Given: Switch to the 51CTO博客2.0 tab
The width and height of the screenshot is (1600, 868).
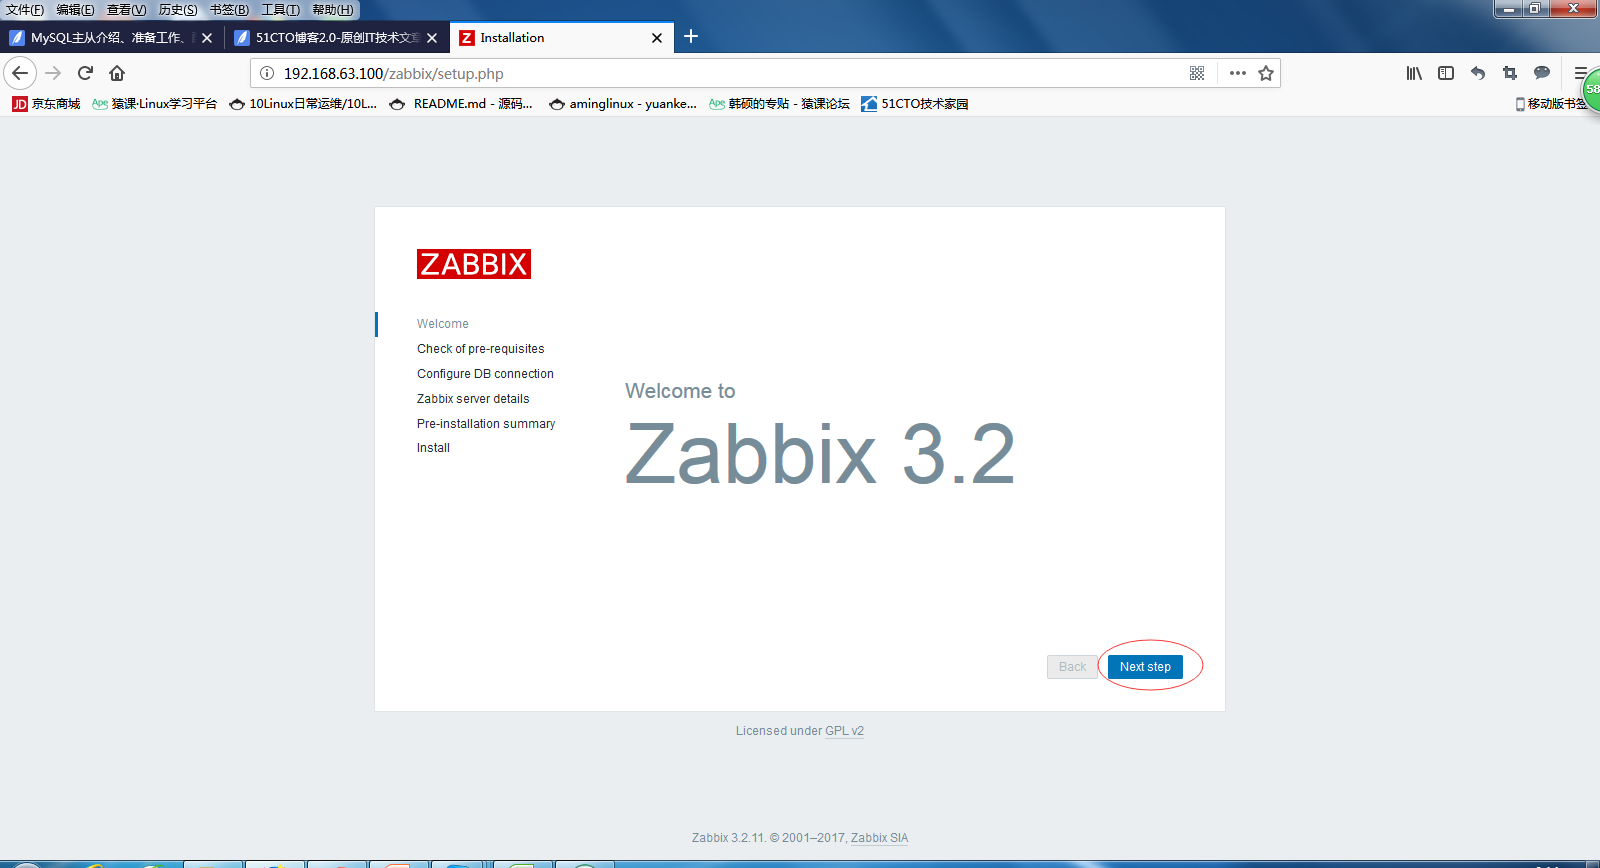Looking at the screenshot, I should [337, 38].
